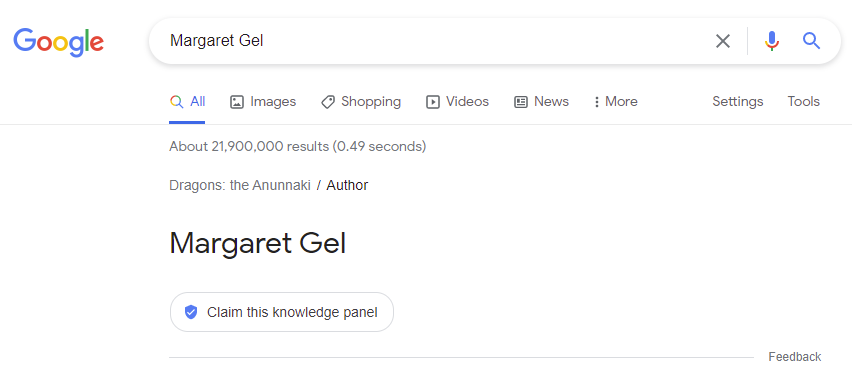Start voice search with the microphone icon
This screenshot has width=852, height=388.
(x=772, y=41)
